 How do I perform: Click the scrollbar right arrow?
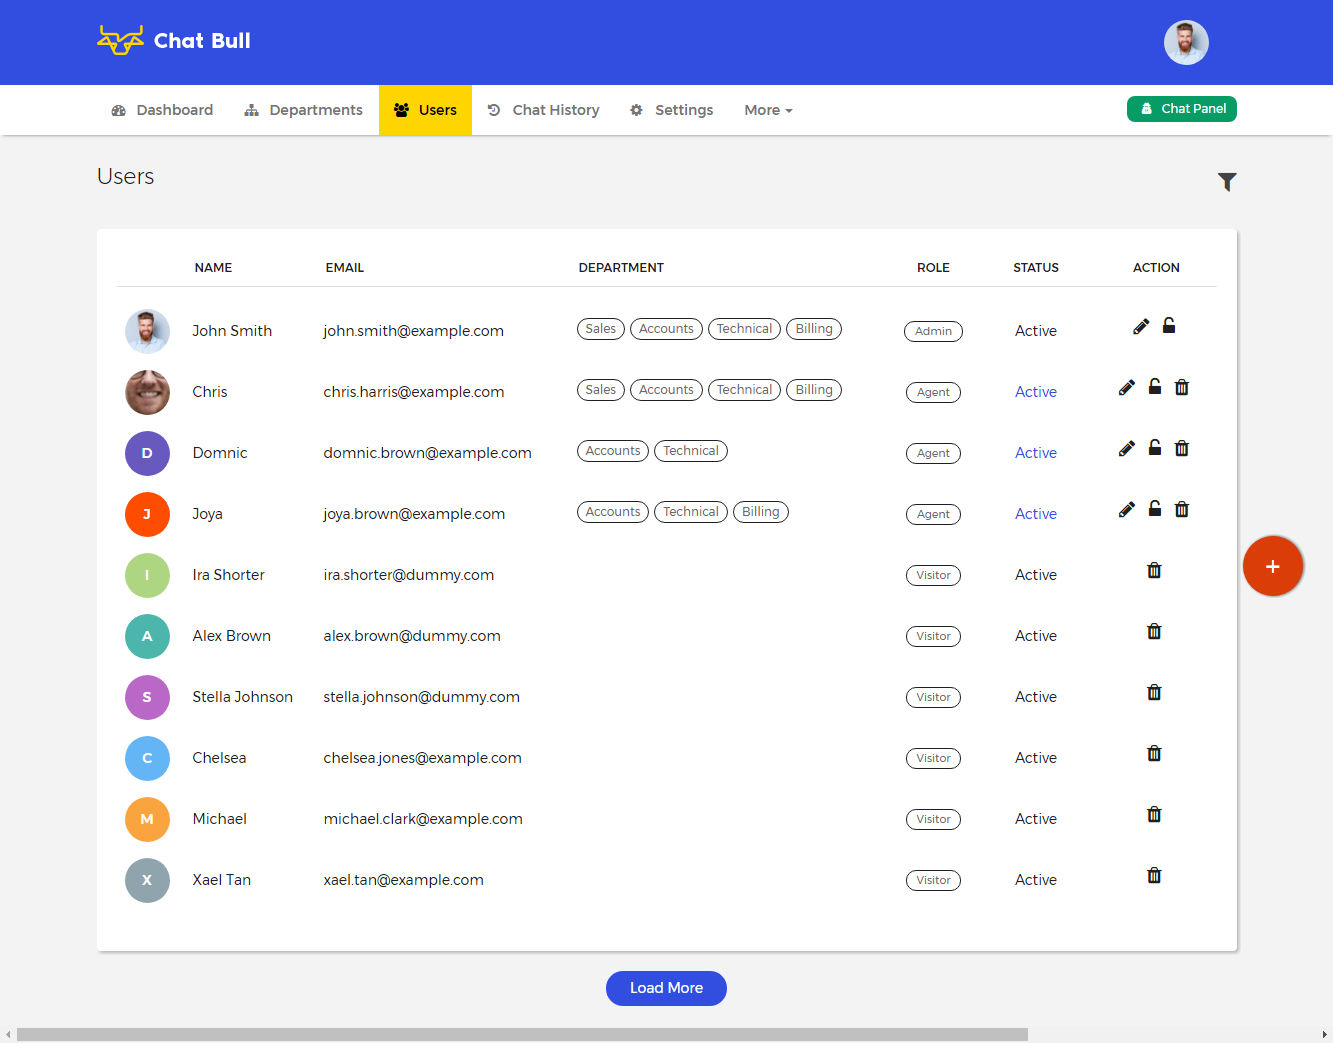pyautogui.click(x=1325, y=1035)
